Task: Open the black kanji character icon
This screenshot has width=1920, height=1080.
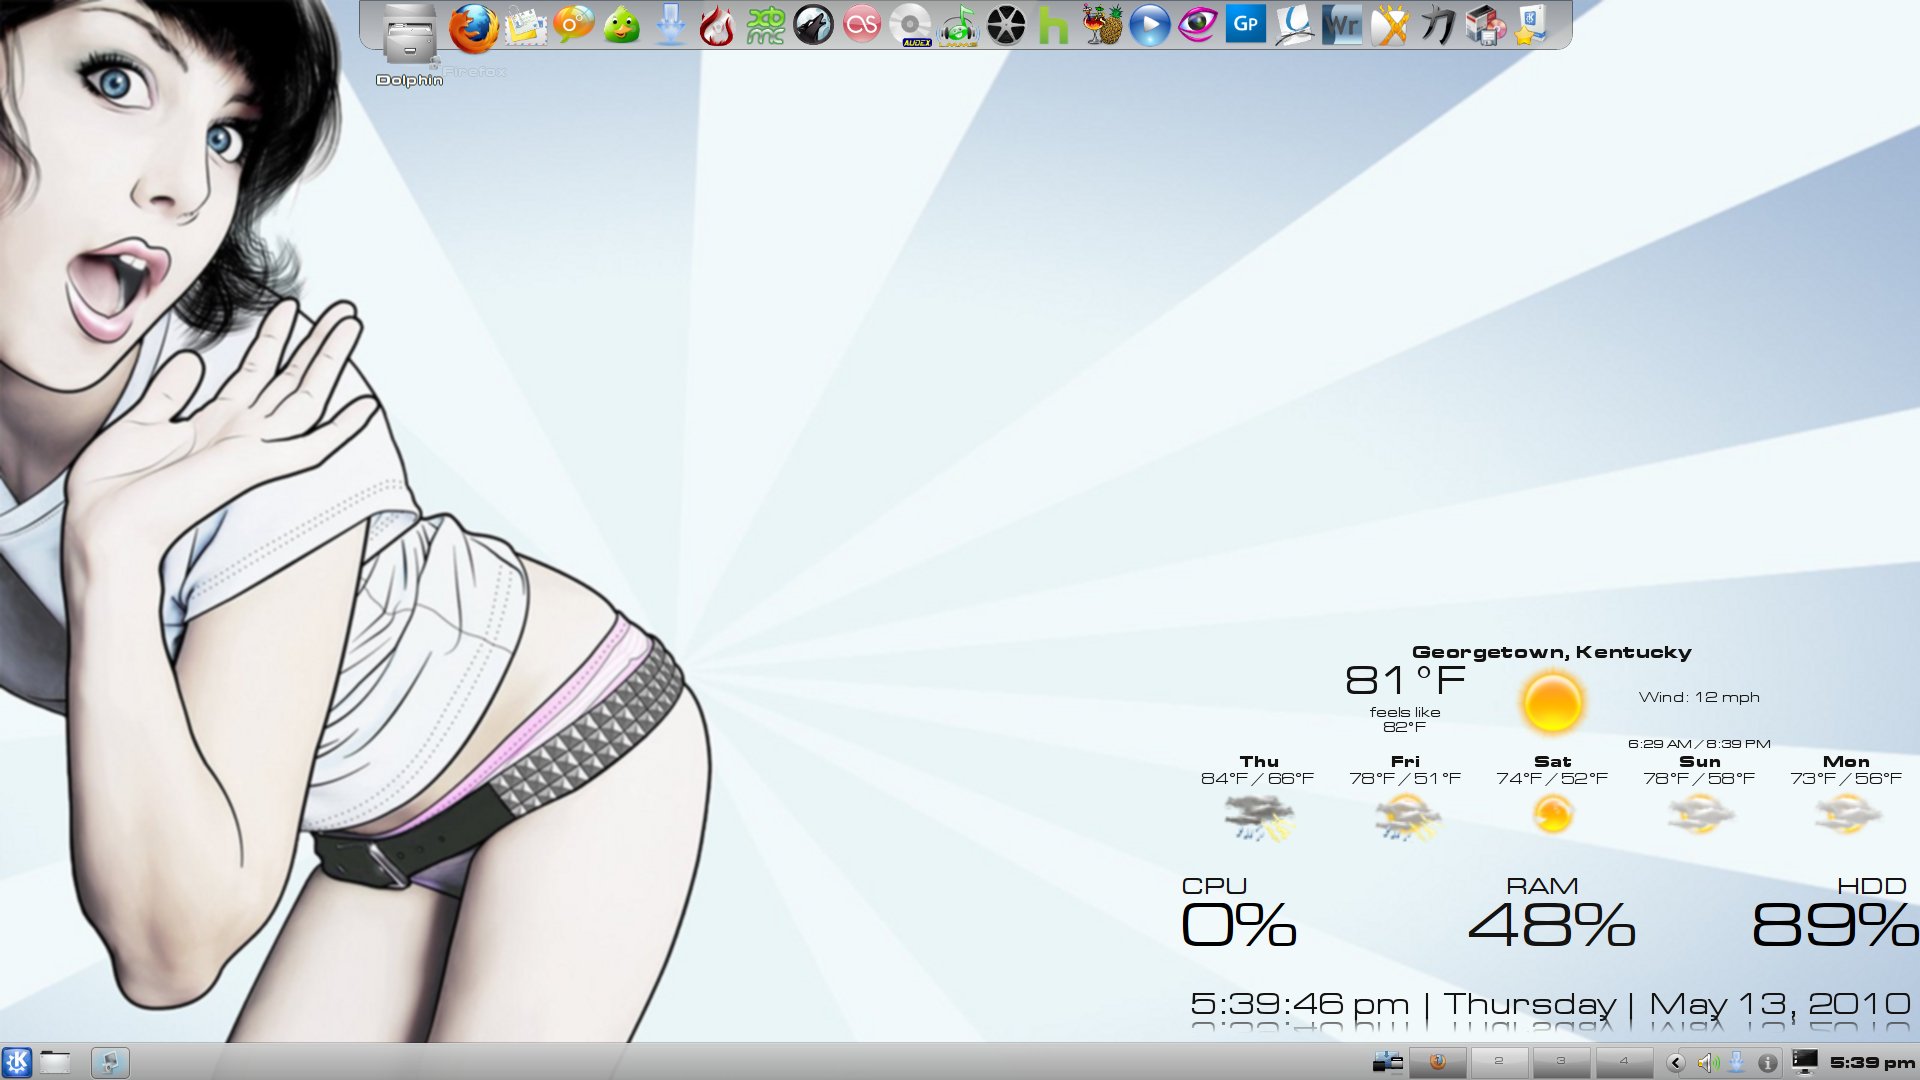Action: (1437, 25)
